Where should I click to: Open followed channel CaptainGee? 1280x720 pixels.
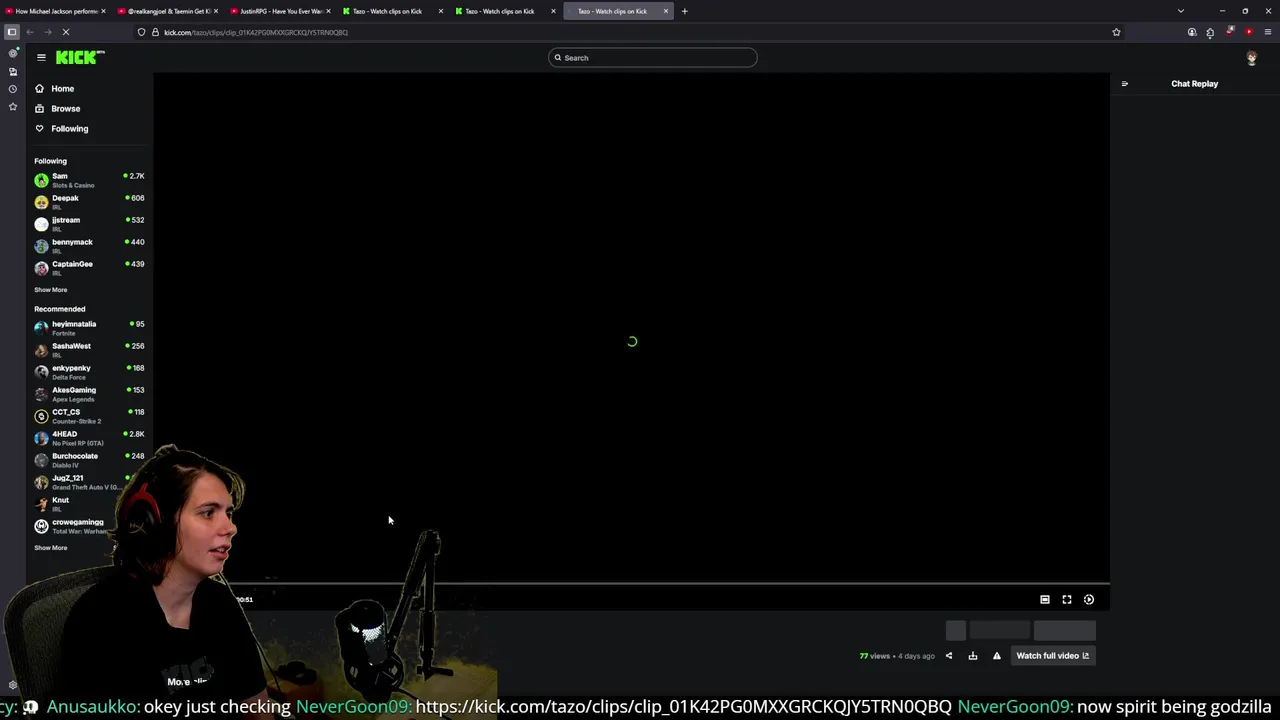pos(89,268)
